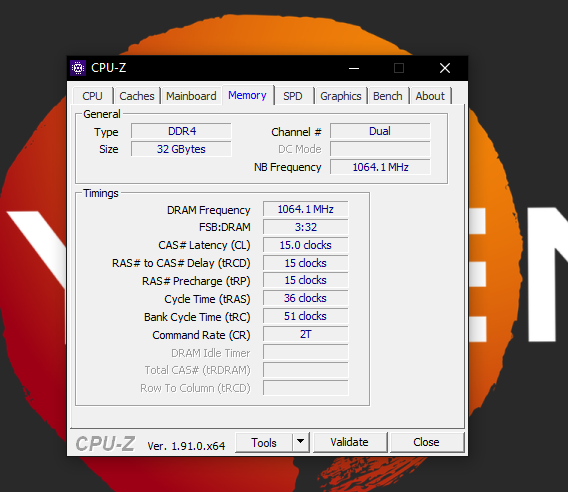Click the CPU-Z title bar text

[109, 68]
